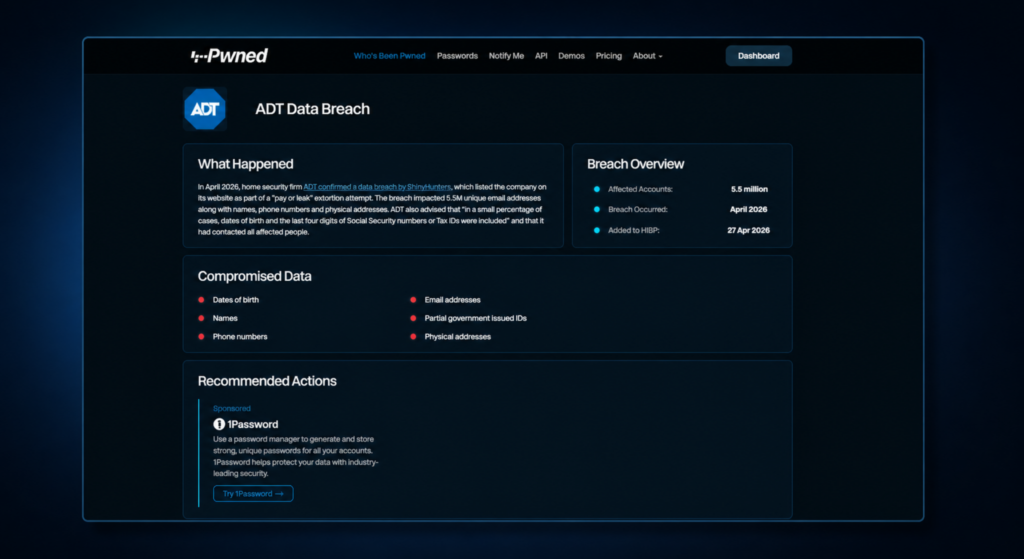Viewport: 1024px width, 559px height.
Task: Click the Compromised Data heading
Action: pyautogui.click(x=255, y=276)
